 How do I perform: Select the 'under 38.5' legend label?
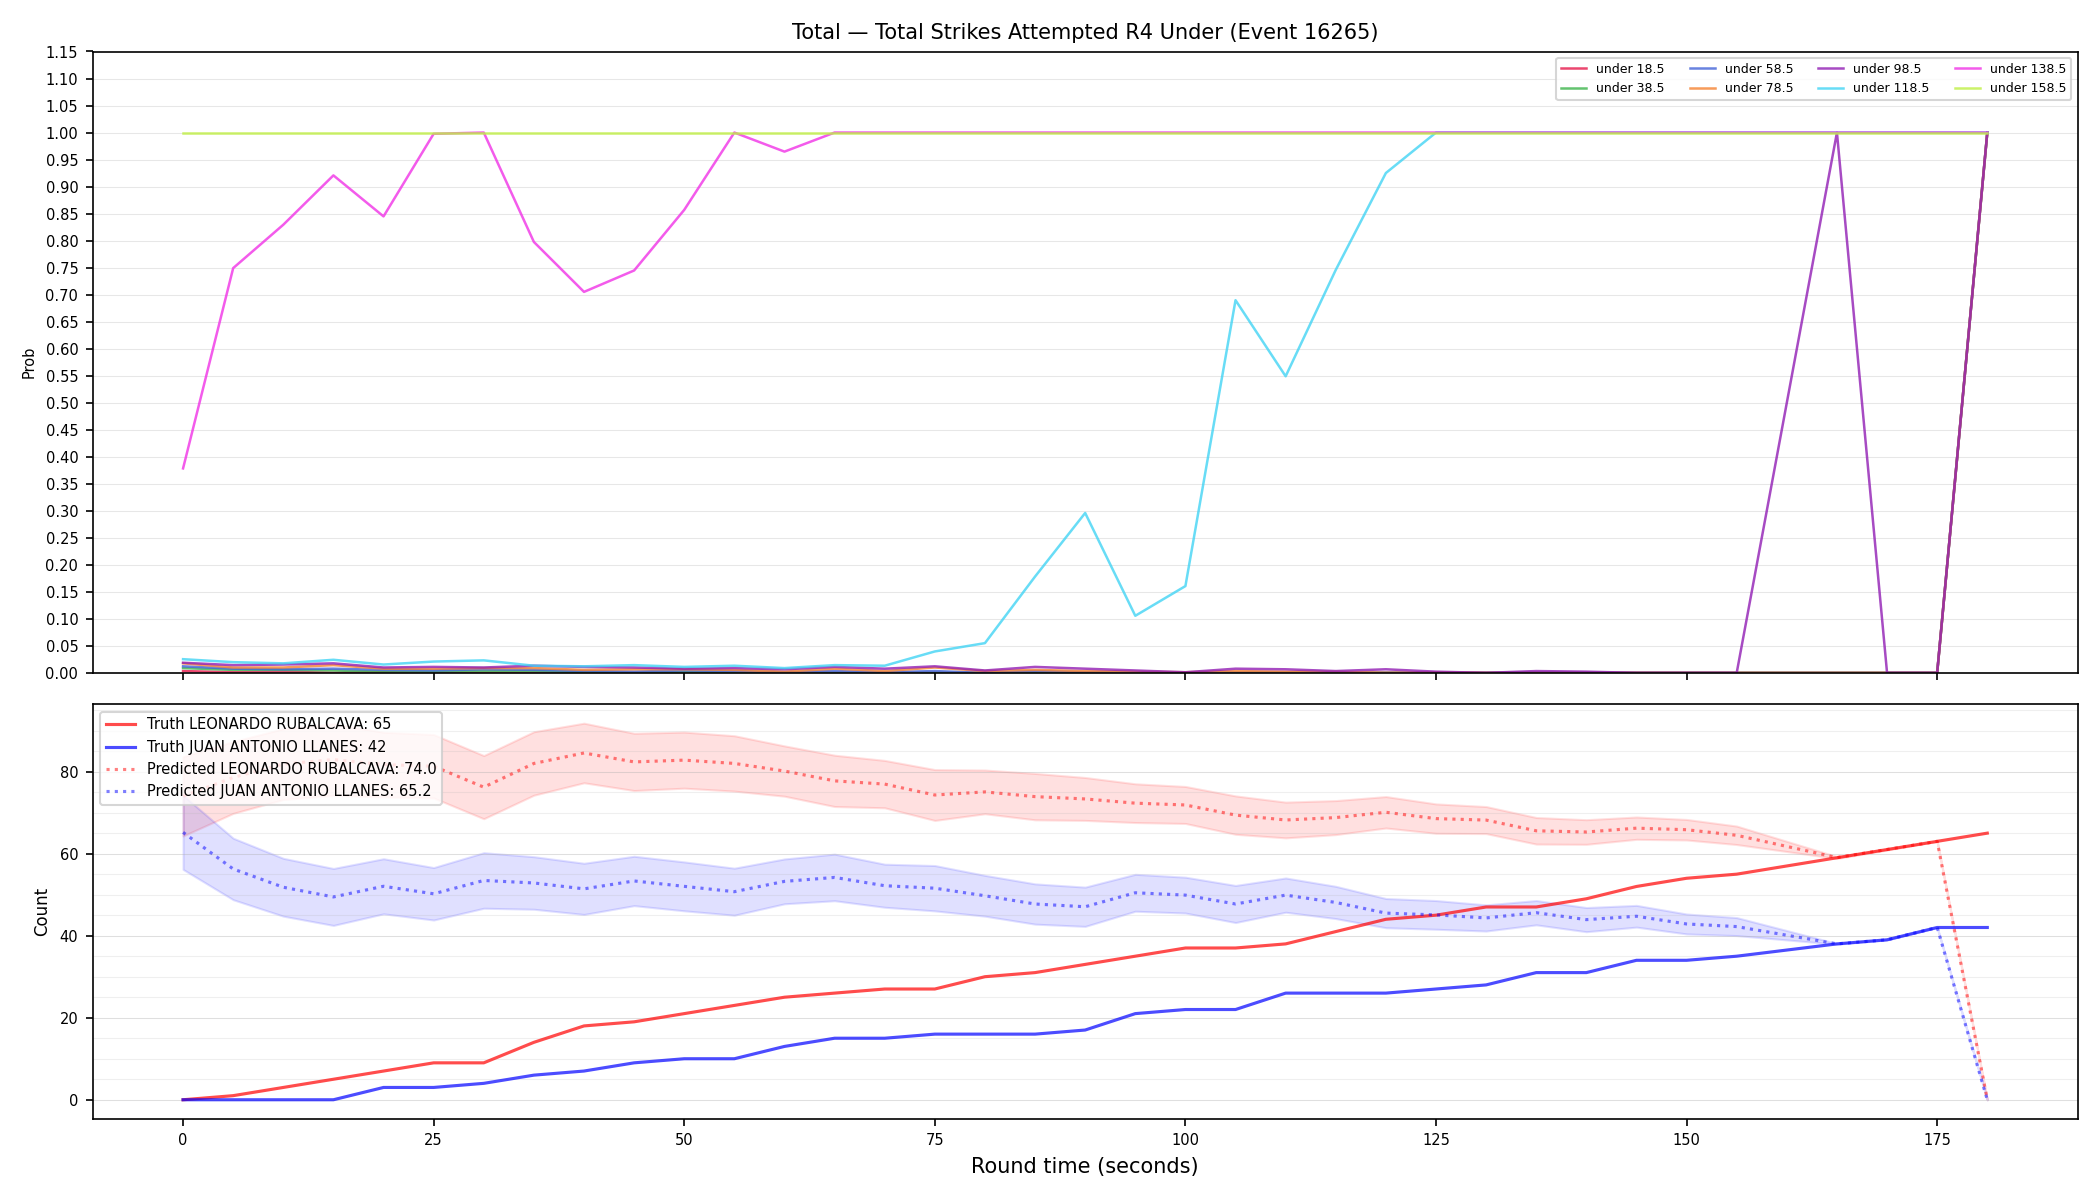pos(1630,88)
